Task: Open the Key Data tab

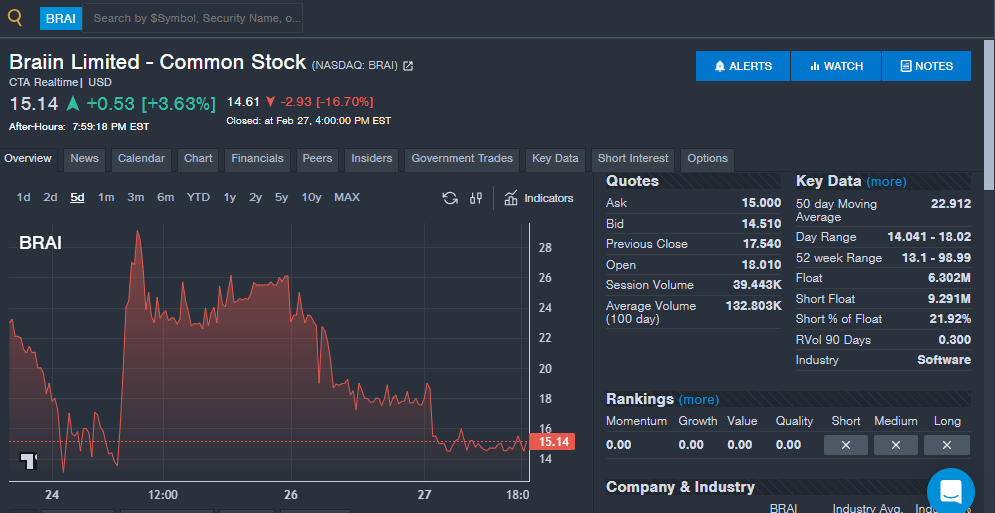Action: pyautogui.click(x=555, y=159)
